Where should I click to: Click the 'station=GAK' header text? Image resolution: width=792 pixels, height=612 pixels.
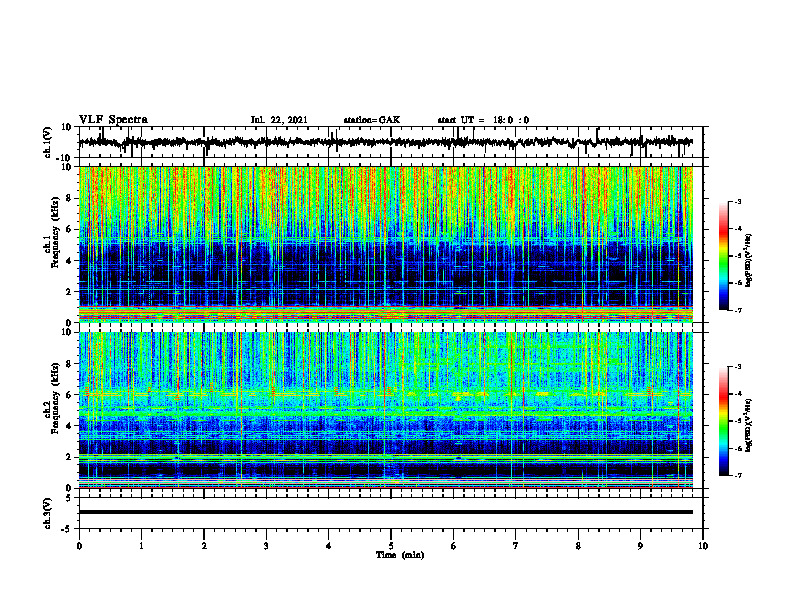pos(372,120)
